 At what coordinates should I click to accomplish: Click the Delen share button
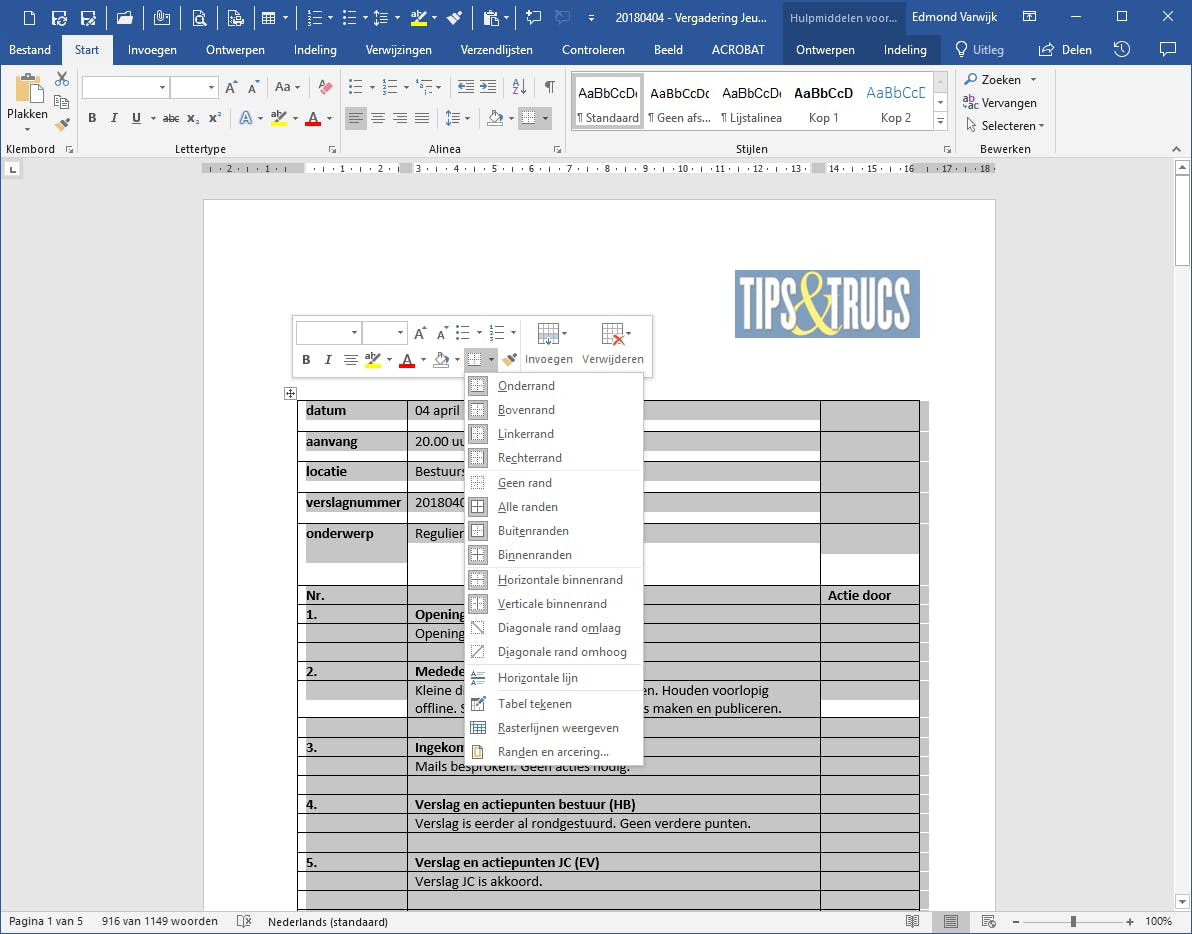1064,50
